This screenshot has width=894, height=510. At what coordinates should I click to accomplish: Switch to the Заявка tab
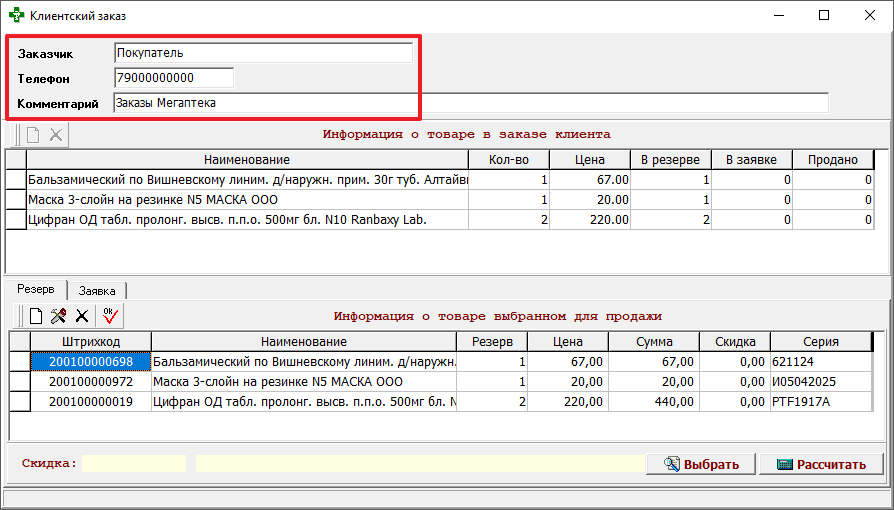point(97,290)
